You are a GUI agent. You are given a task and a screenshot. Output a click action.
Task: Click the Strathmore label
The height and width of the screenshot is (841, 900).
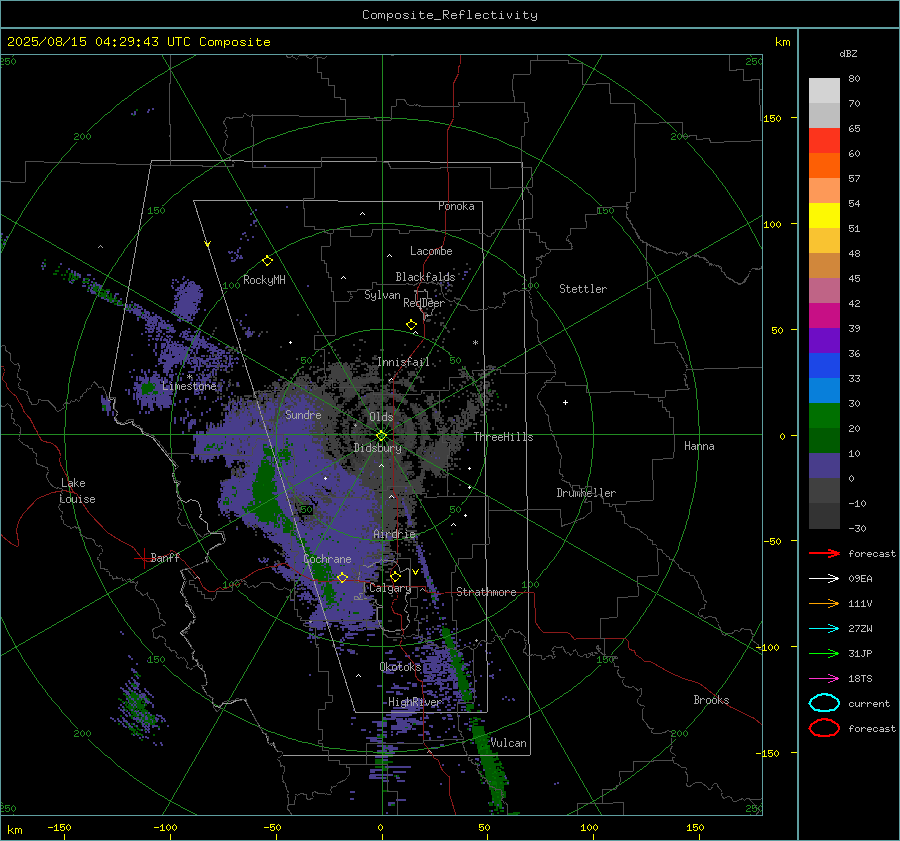(x=486, y=592)
